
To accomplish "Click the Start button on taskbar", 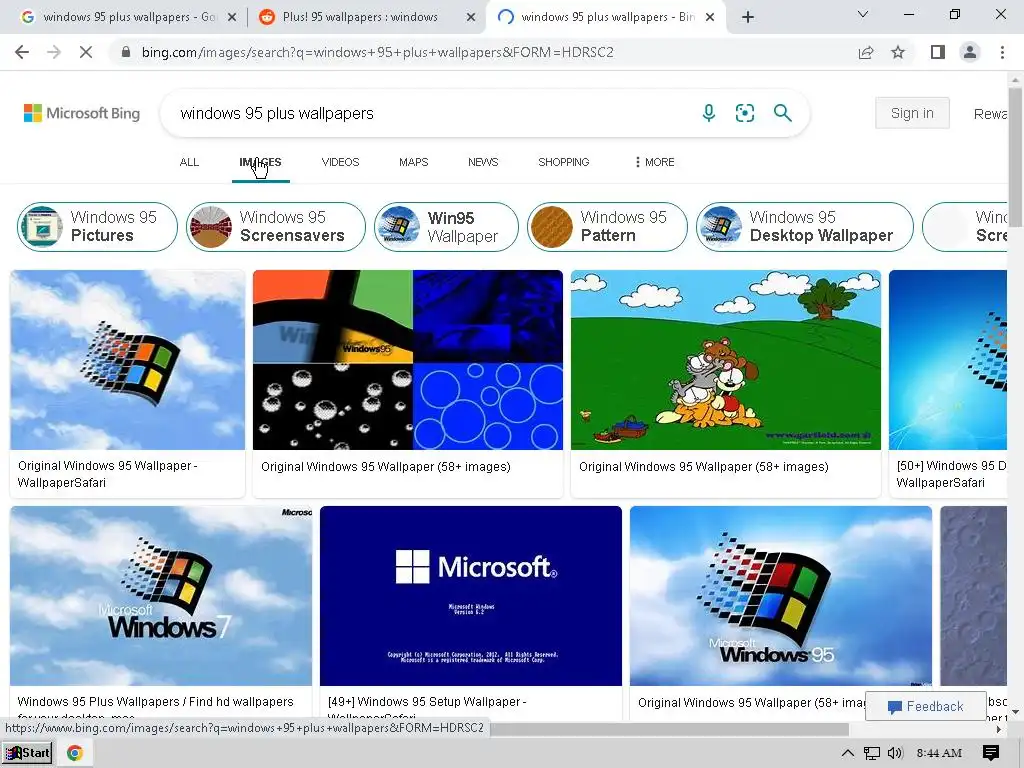I will [x=27, y=753].
